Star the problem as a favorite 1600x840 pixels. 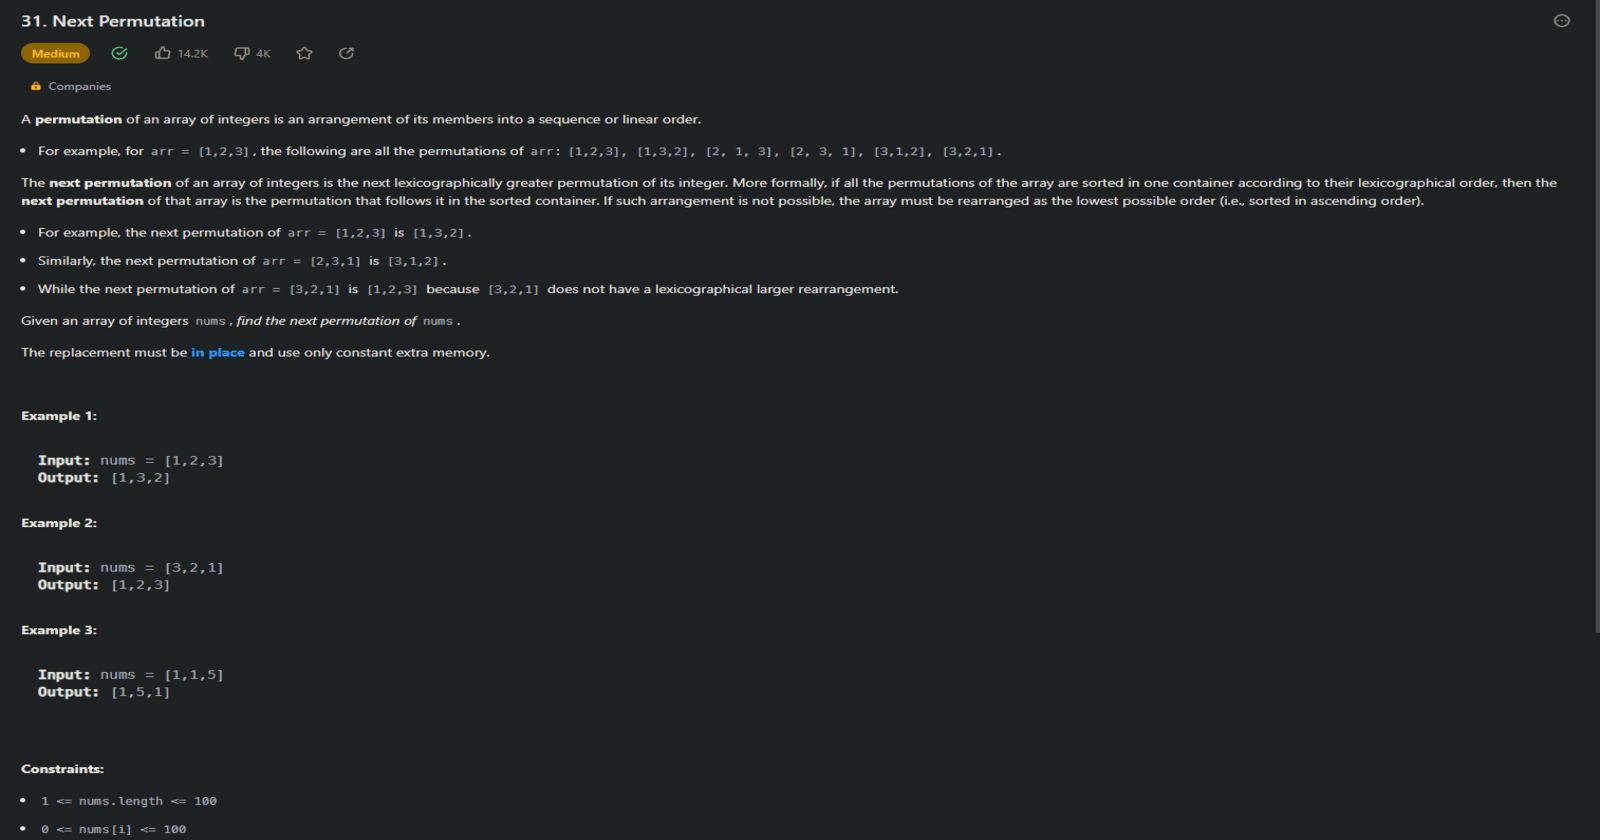305,53
